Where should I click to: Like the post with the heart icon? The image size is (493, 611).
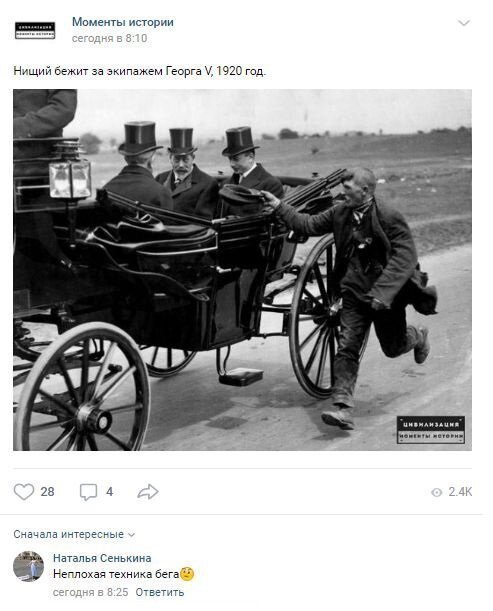tap(24, 492)
